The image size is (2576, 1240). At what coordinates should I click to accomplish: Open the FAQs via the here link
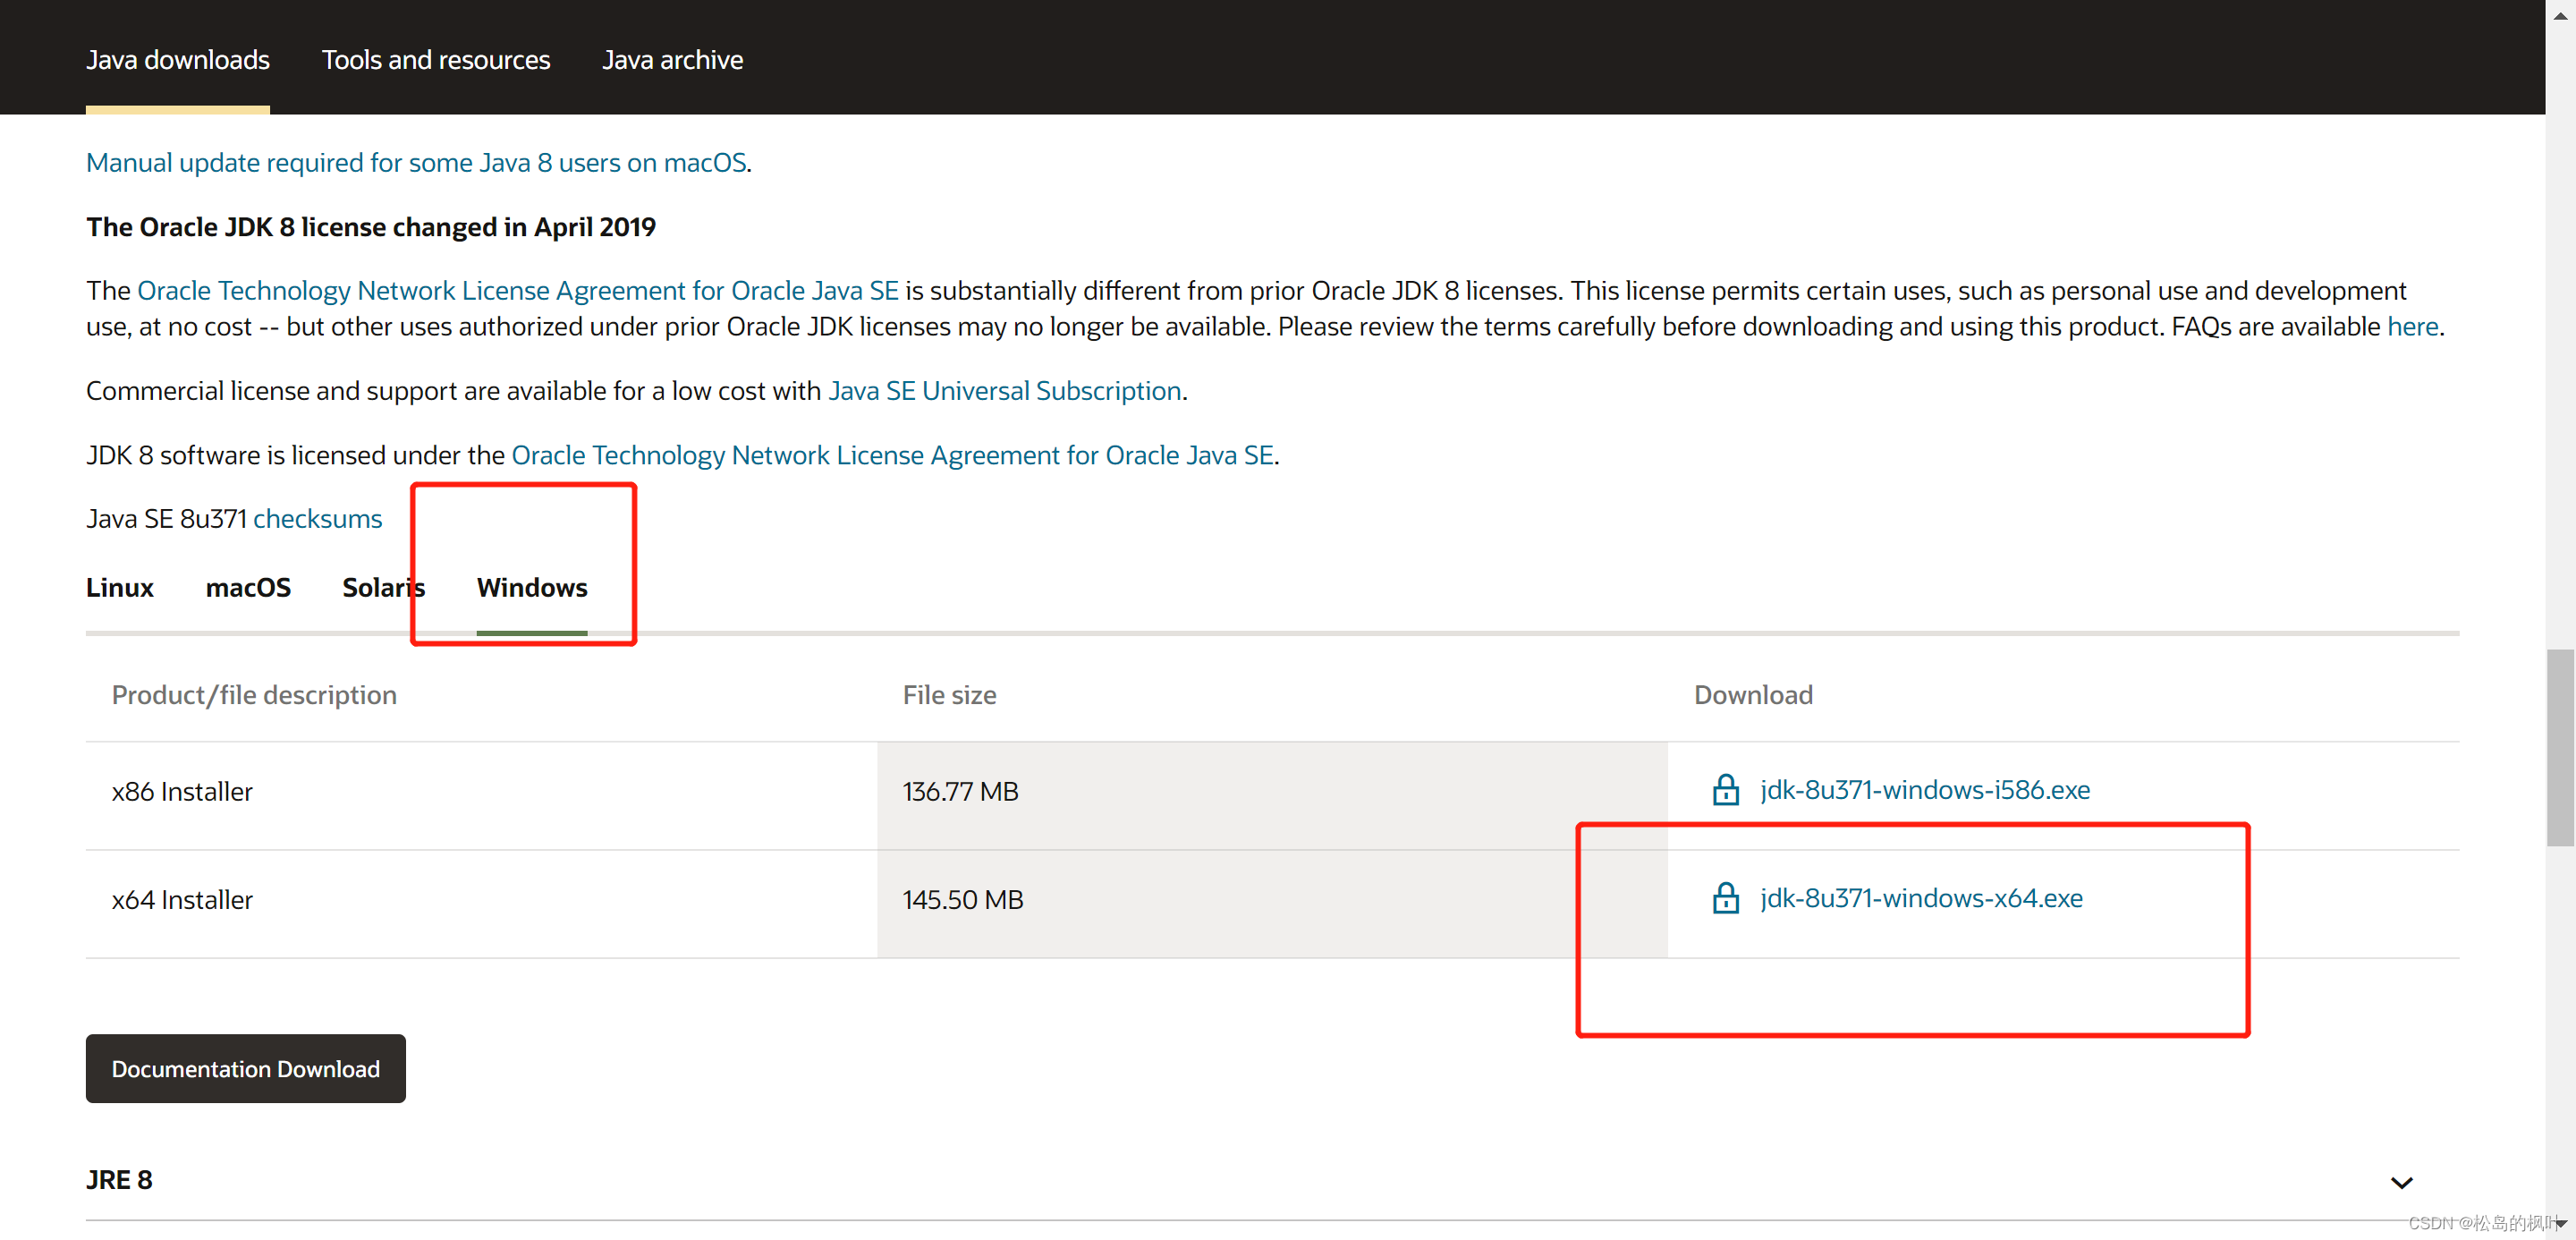click(x=2412, y=326)
